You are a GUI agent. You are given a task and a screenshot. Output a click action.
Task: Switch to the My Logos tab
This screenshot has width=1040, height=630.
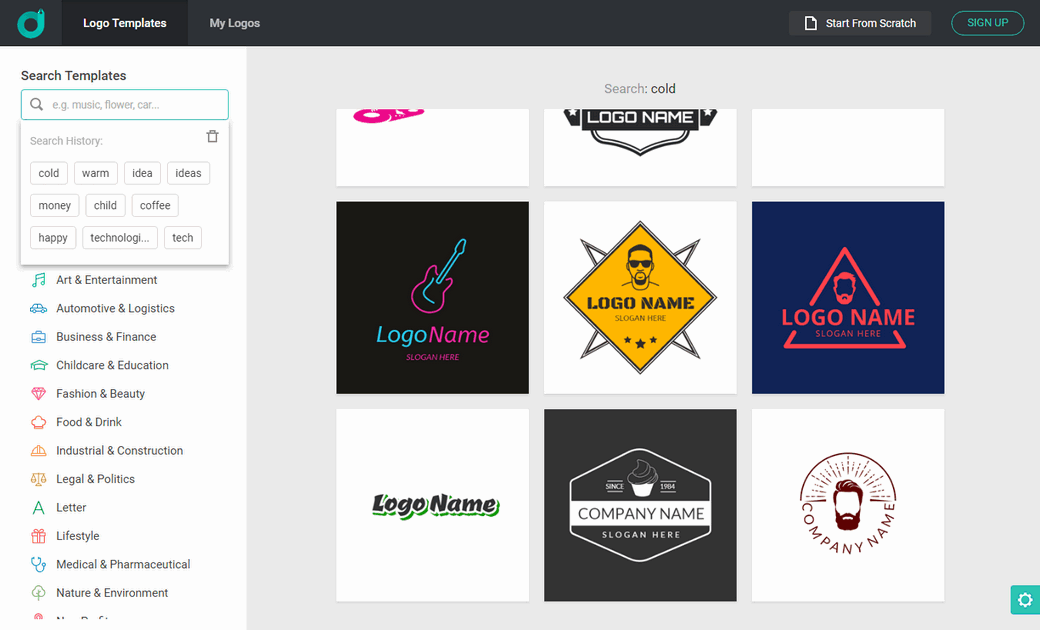point(235,23)
